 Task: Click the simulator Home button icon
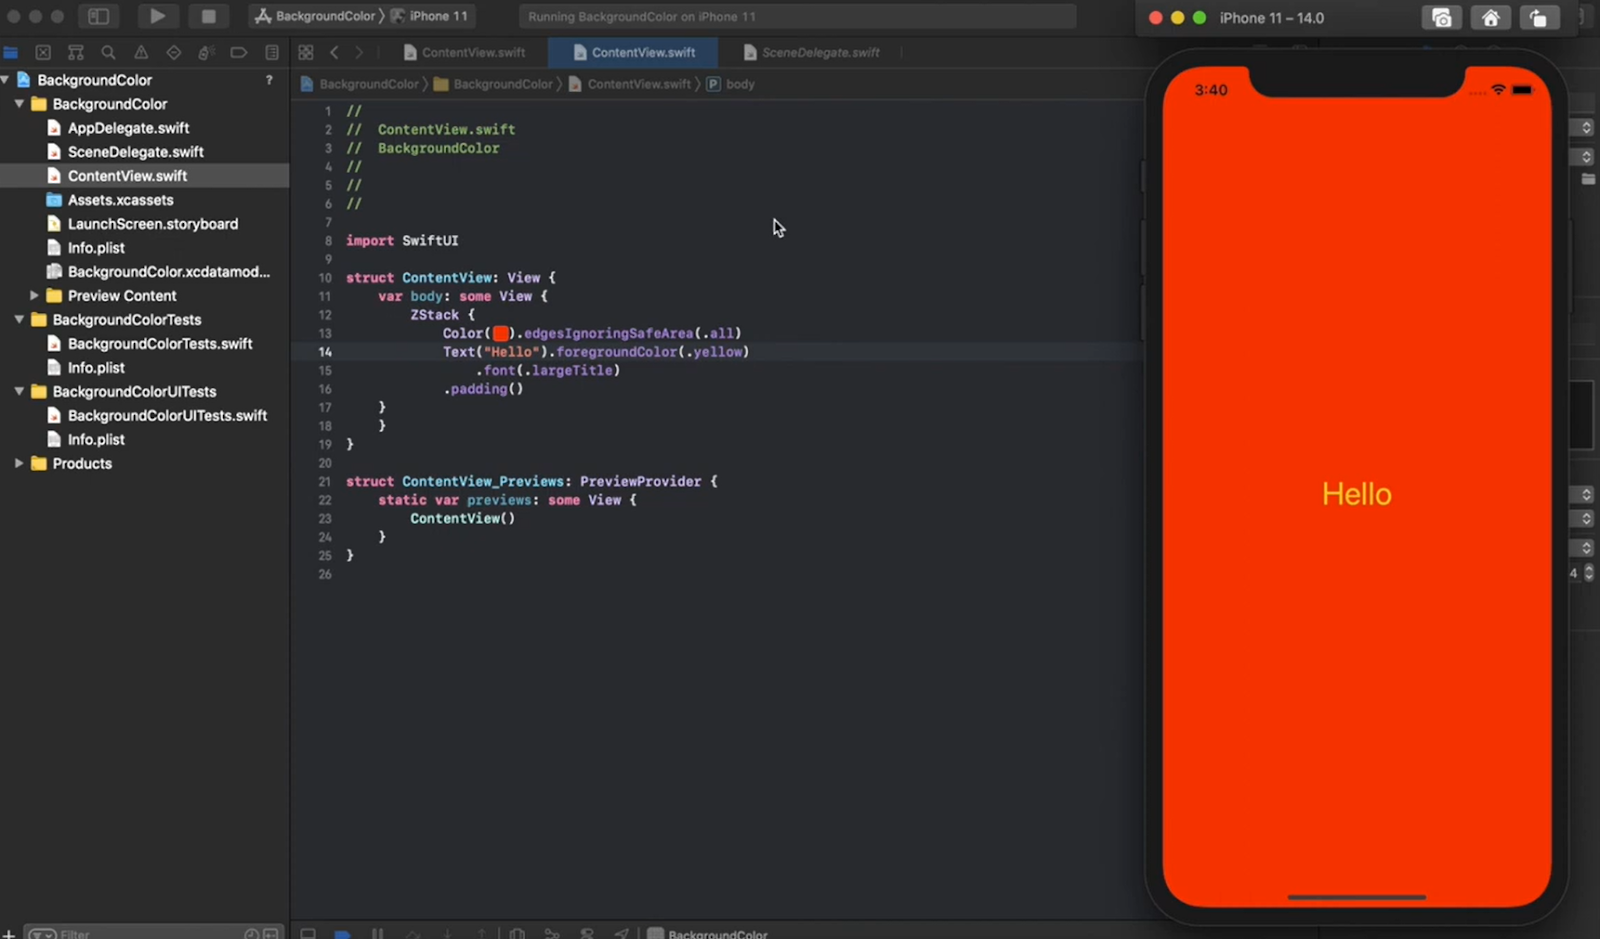tap(1490, 18)
